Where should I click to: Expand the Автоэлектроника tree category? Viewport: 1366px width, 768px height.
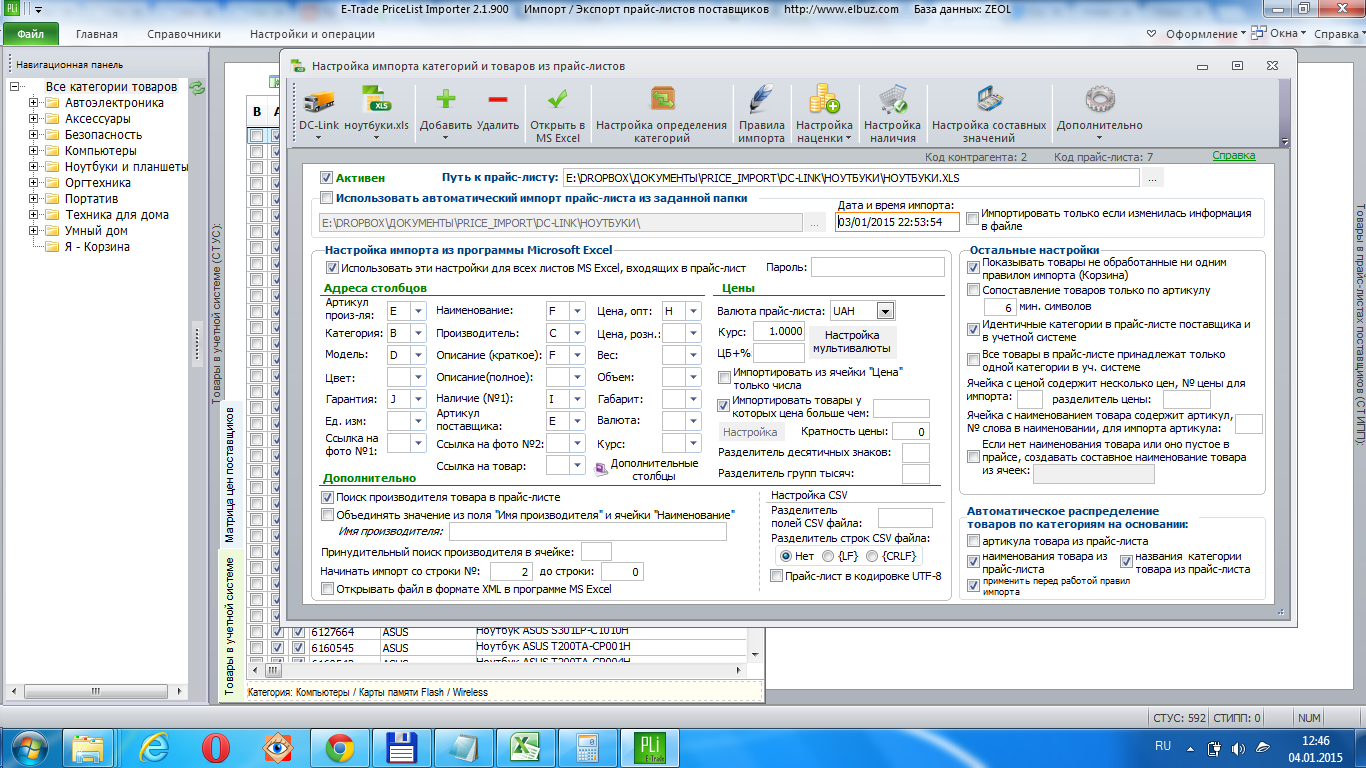tap(34, 103)
